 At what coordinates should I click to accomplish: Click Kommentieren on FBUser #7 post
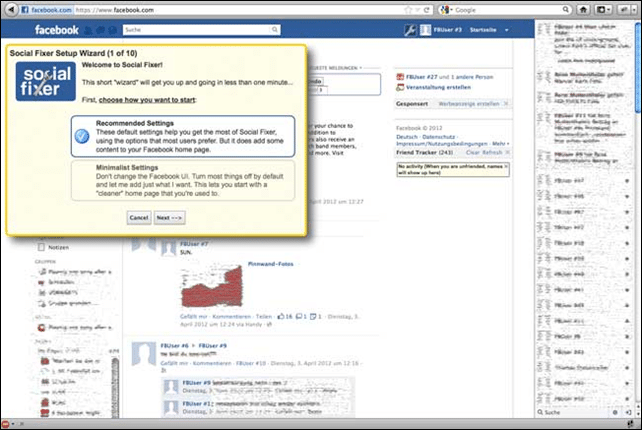pyautogui.click(x=231, y=317)
